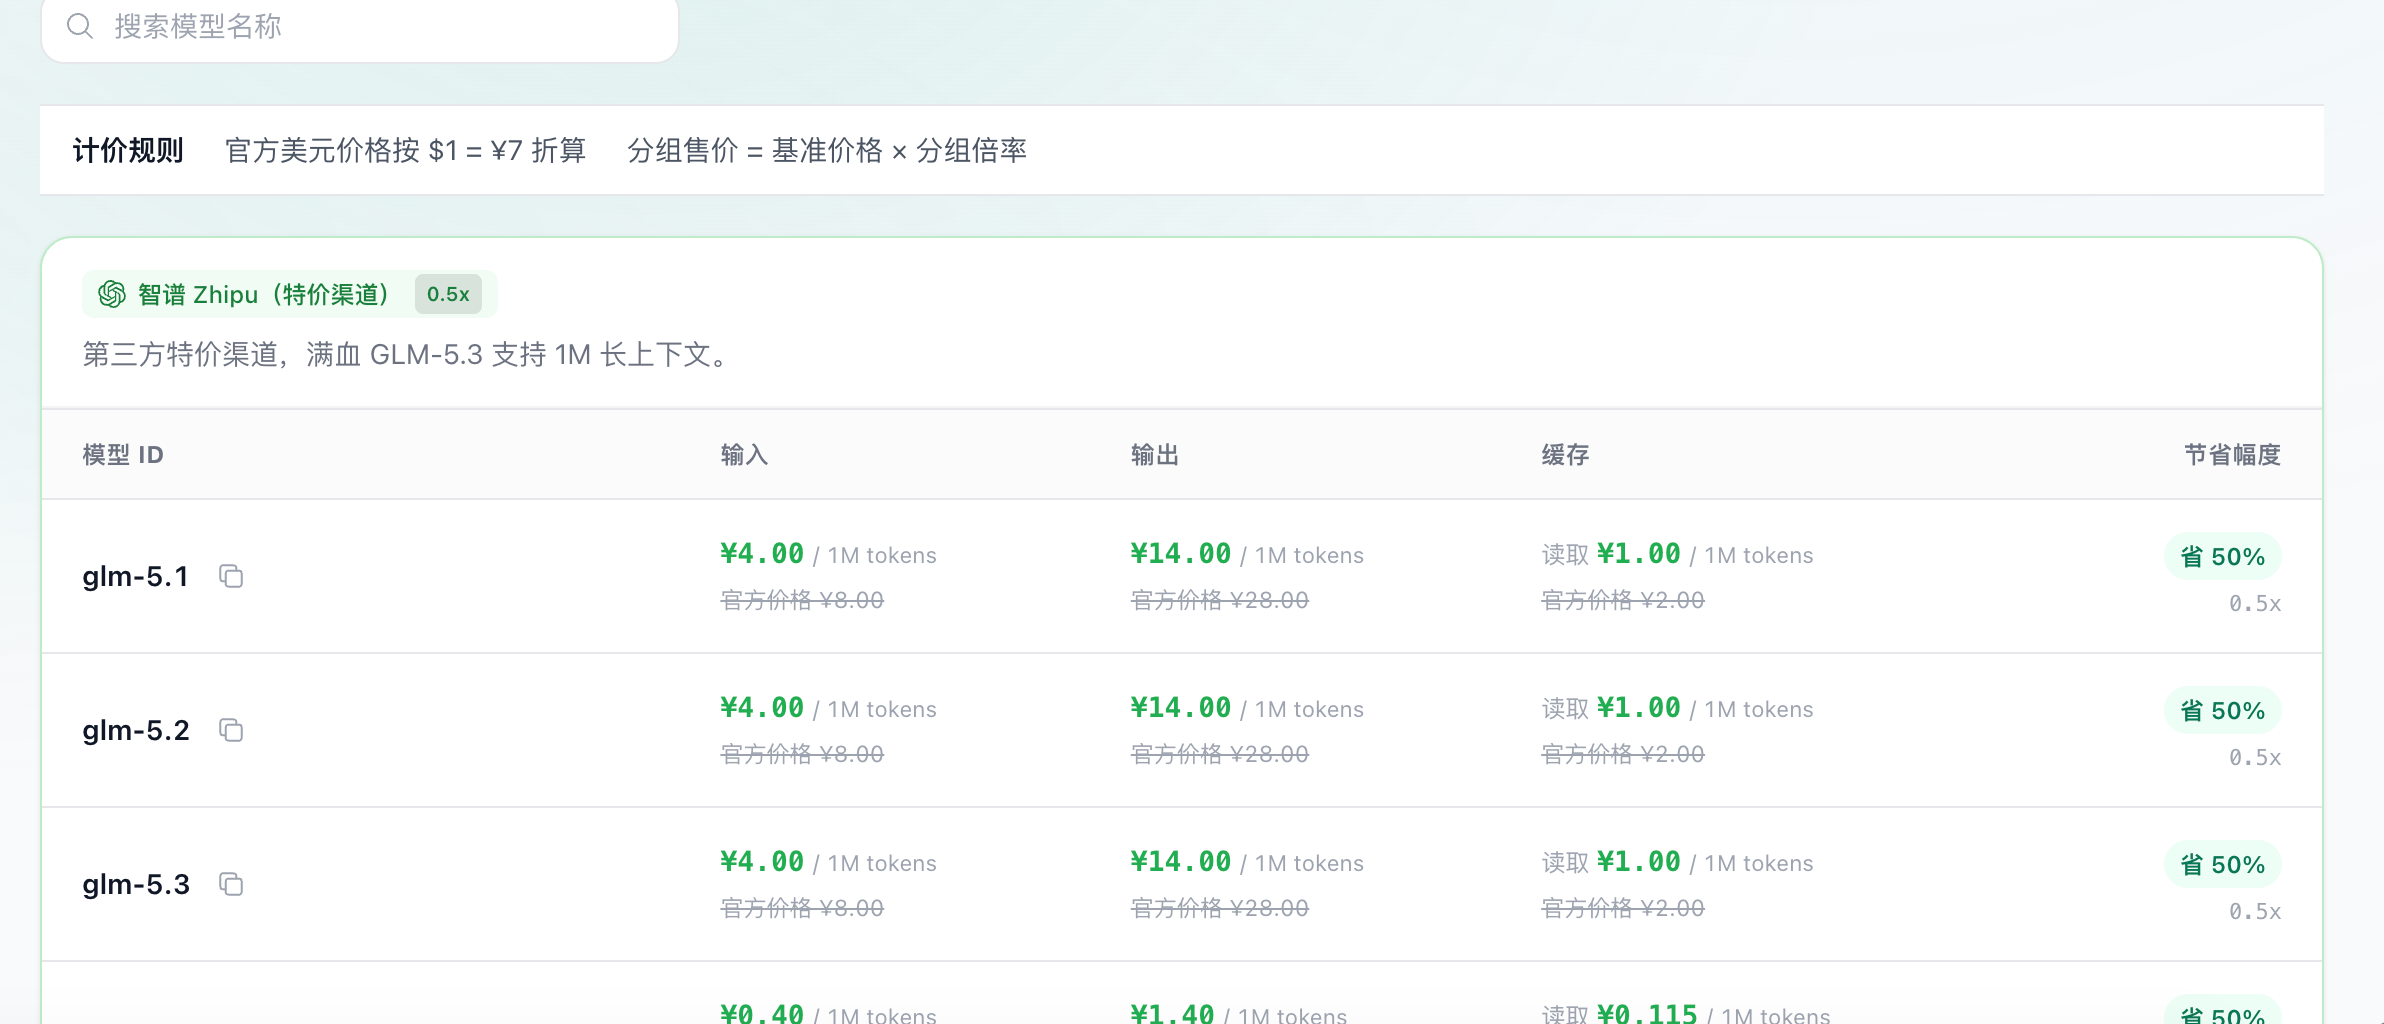Click the 0.5x multiplier badge in the header
The height and width of the screenshot is (1024, 2384).
pos(448,294)
